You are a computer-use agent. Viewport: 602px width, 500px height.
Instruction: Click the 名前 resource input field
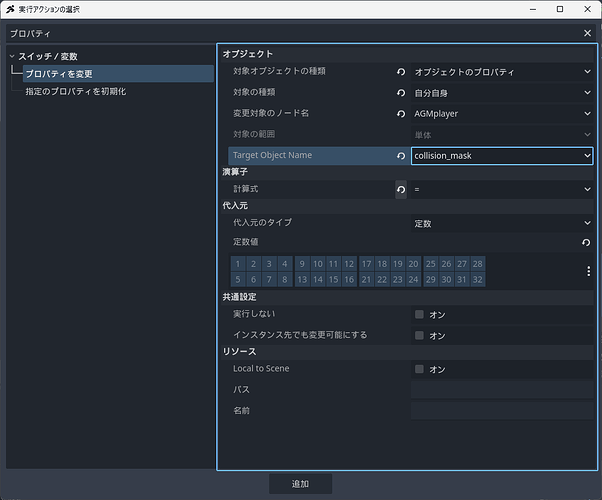(x=502, y=411)
